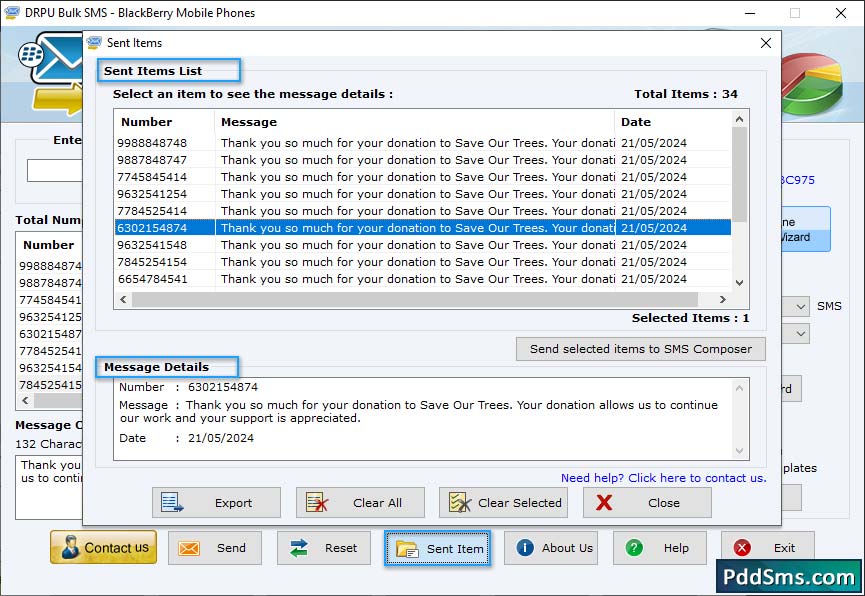Click the Sent Item button
Viewport: 865px width, 596px height.
pos(437,549)
